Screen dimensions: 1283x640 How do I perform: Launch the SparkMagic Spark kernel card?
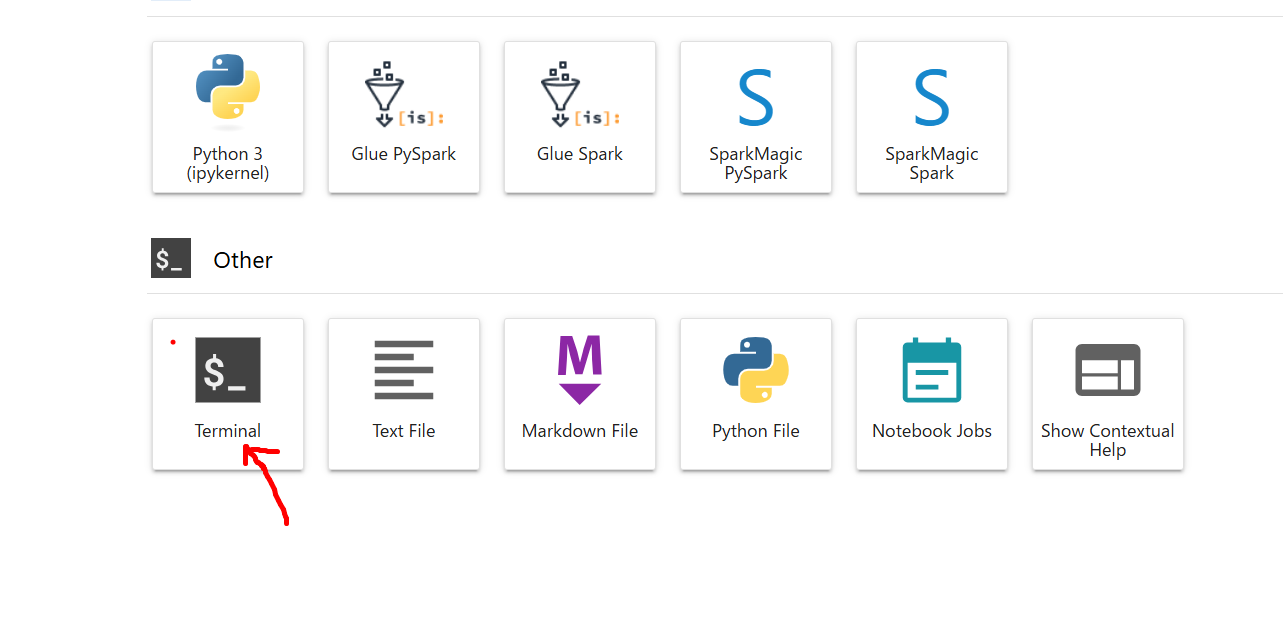click(x=932, y=117)
